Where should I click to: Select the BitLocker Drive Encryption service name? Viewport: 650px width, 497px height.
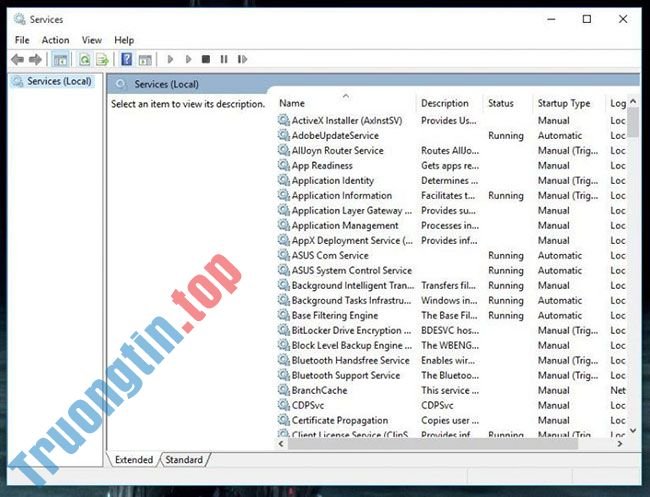351,330
